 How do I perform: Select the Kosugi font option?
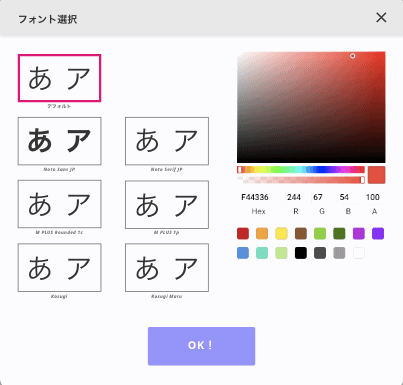[x=59, y=267]
